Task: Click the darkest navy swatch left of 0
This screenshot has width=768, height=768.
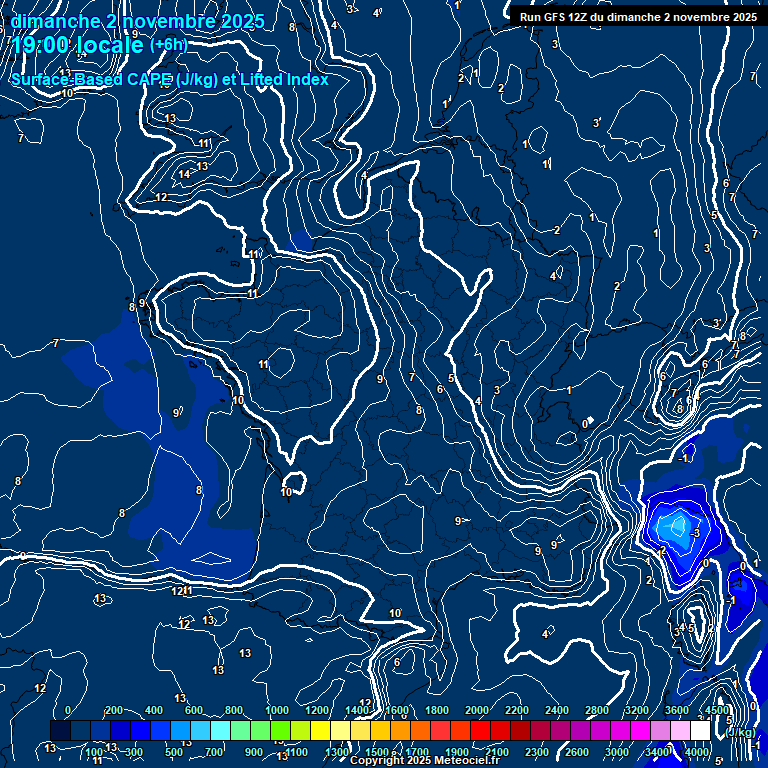Action: [60, 730]
